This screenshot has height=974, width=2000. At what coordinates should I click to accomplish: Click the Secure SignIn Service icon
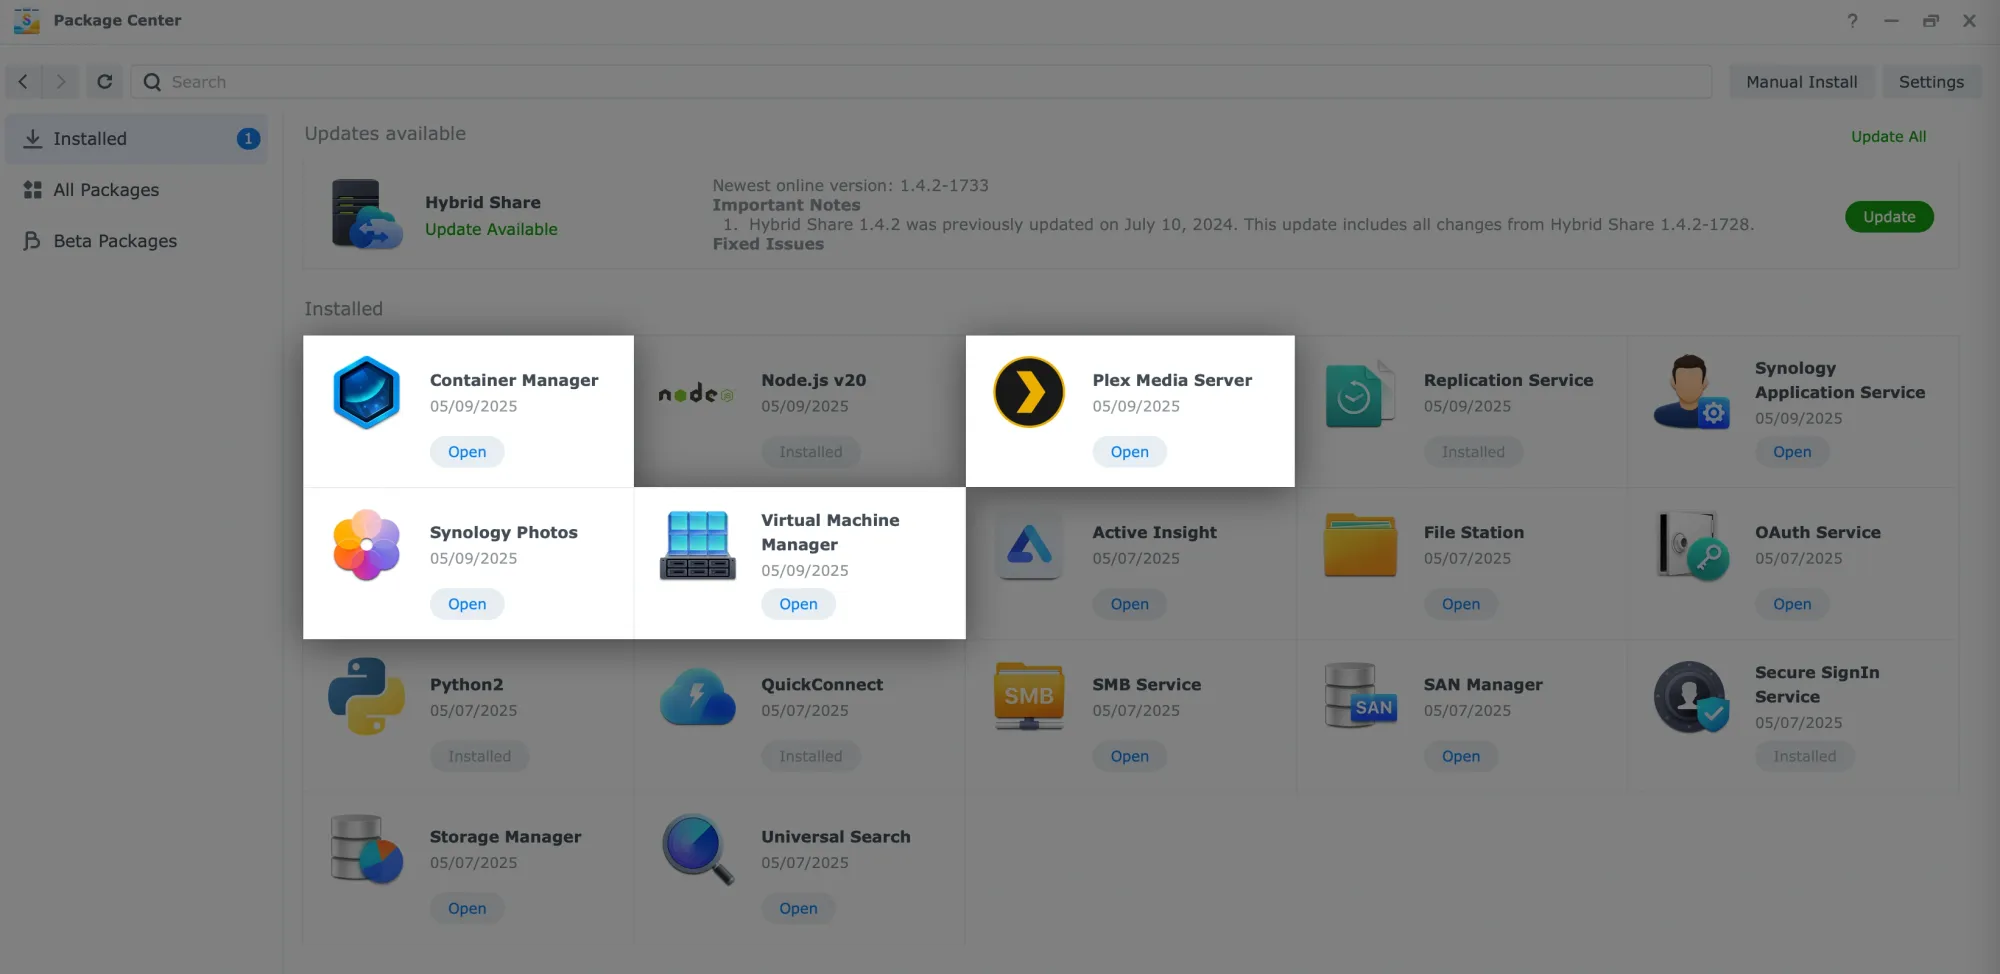1691,697
